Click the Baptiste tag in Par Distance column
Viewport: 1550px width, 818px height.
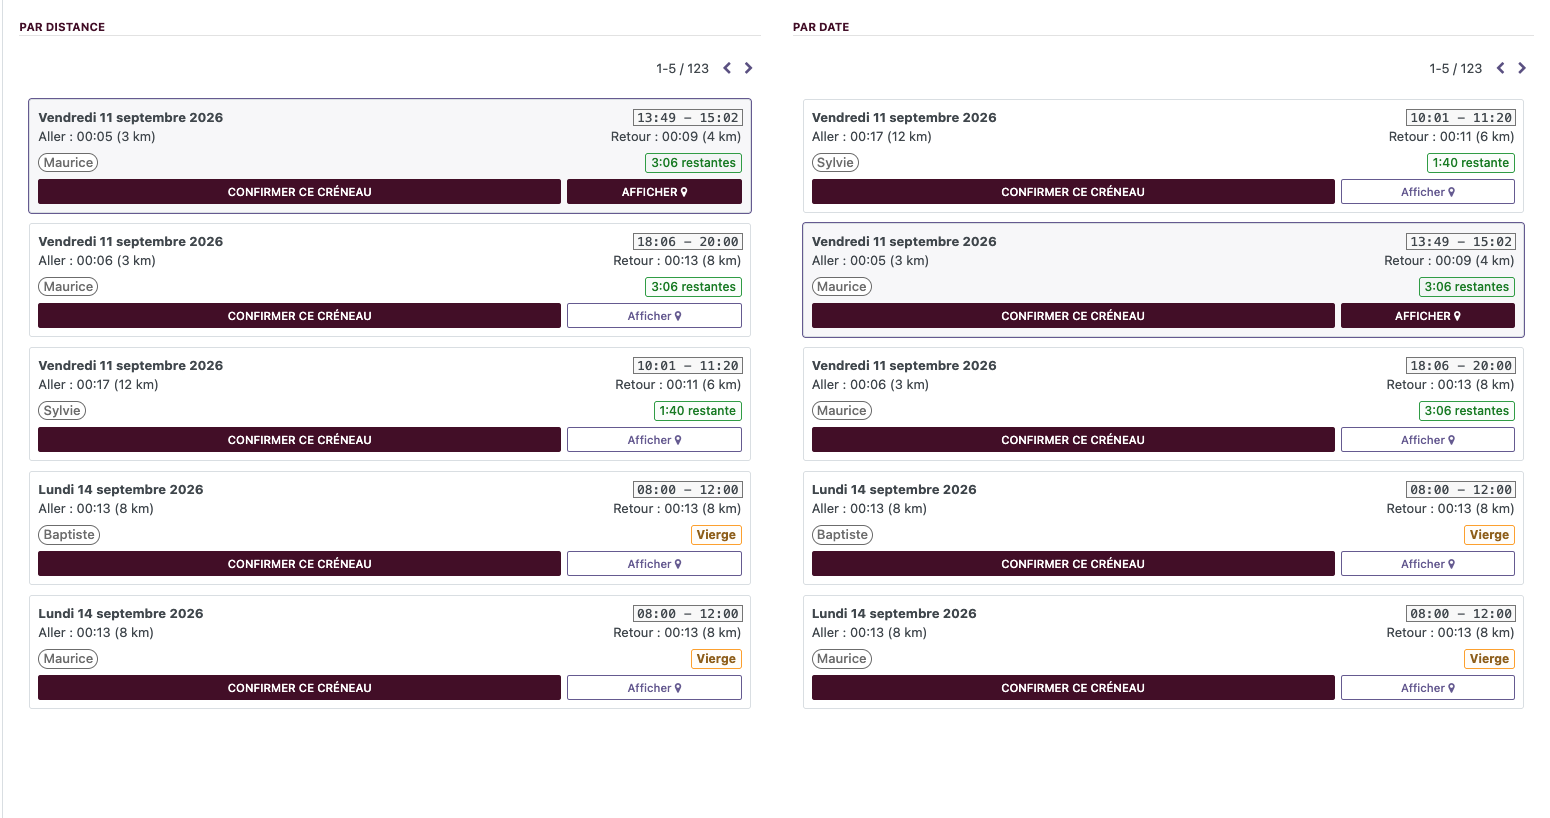69,535
